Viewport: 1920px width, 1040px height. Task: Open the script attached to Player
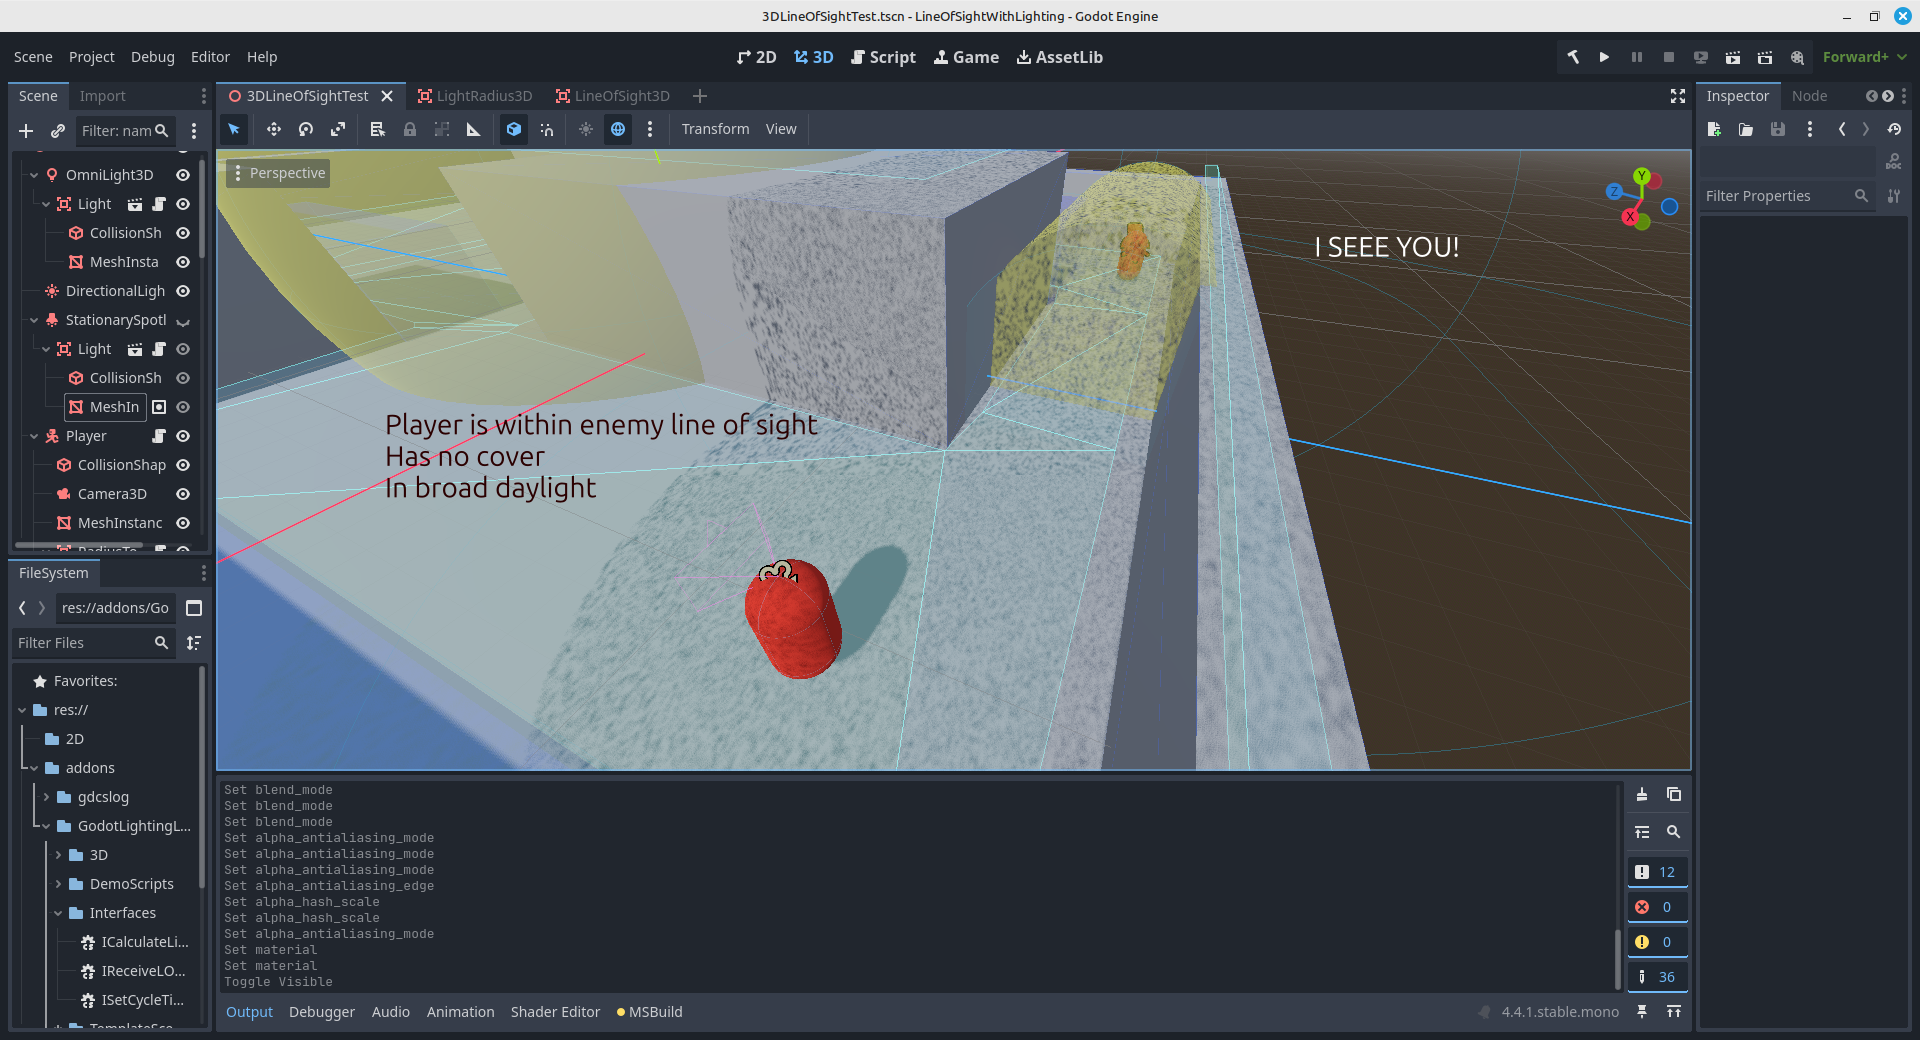point(159,436)
